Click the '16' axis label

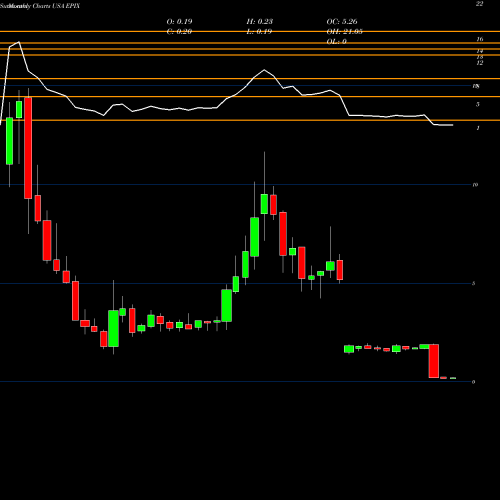pos(479,39)
